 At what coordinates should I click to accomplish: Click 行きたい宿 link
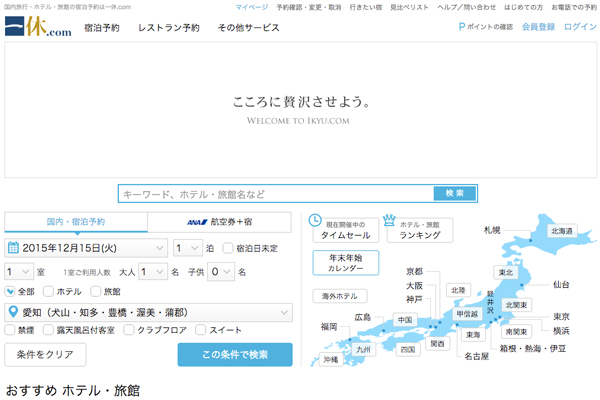[x=366, y=7]
